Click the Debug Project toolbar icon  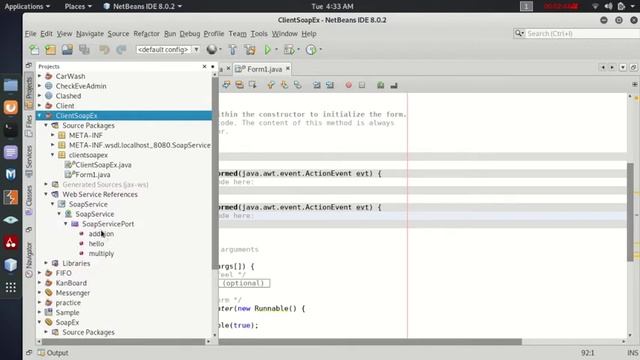[x=289, y=50]
